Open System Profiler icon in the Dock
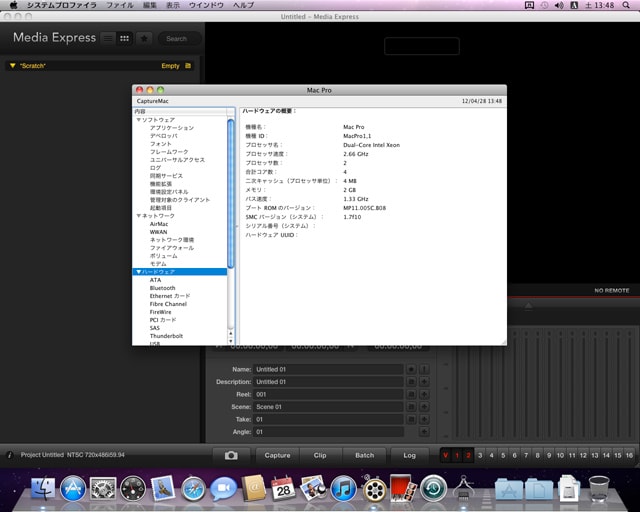Viewport: 640px width, 512px height. tap(464, 488)
